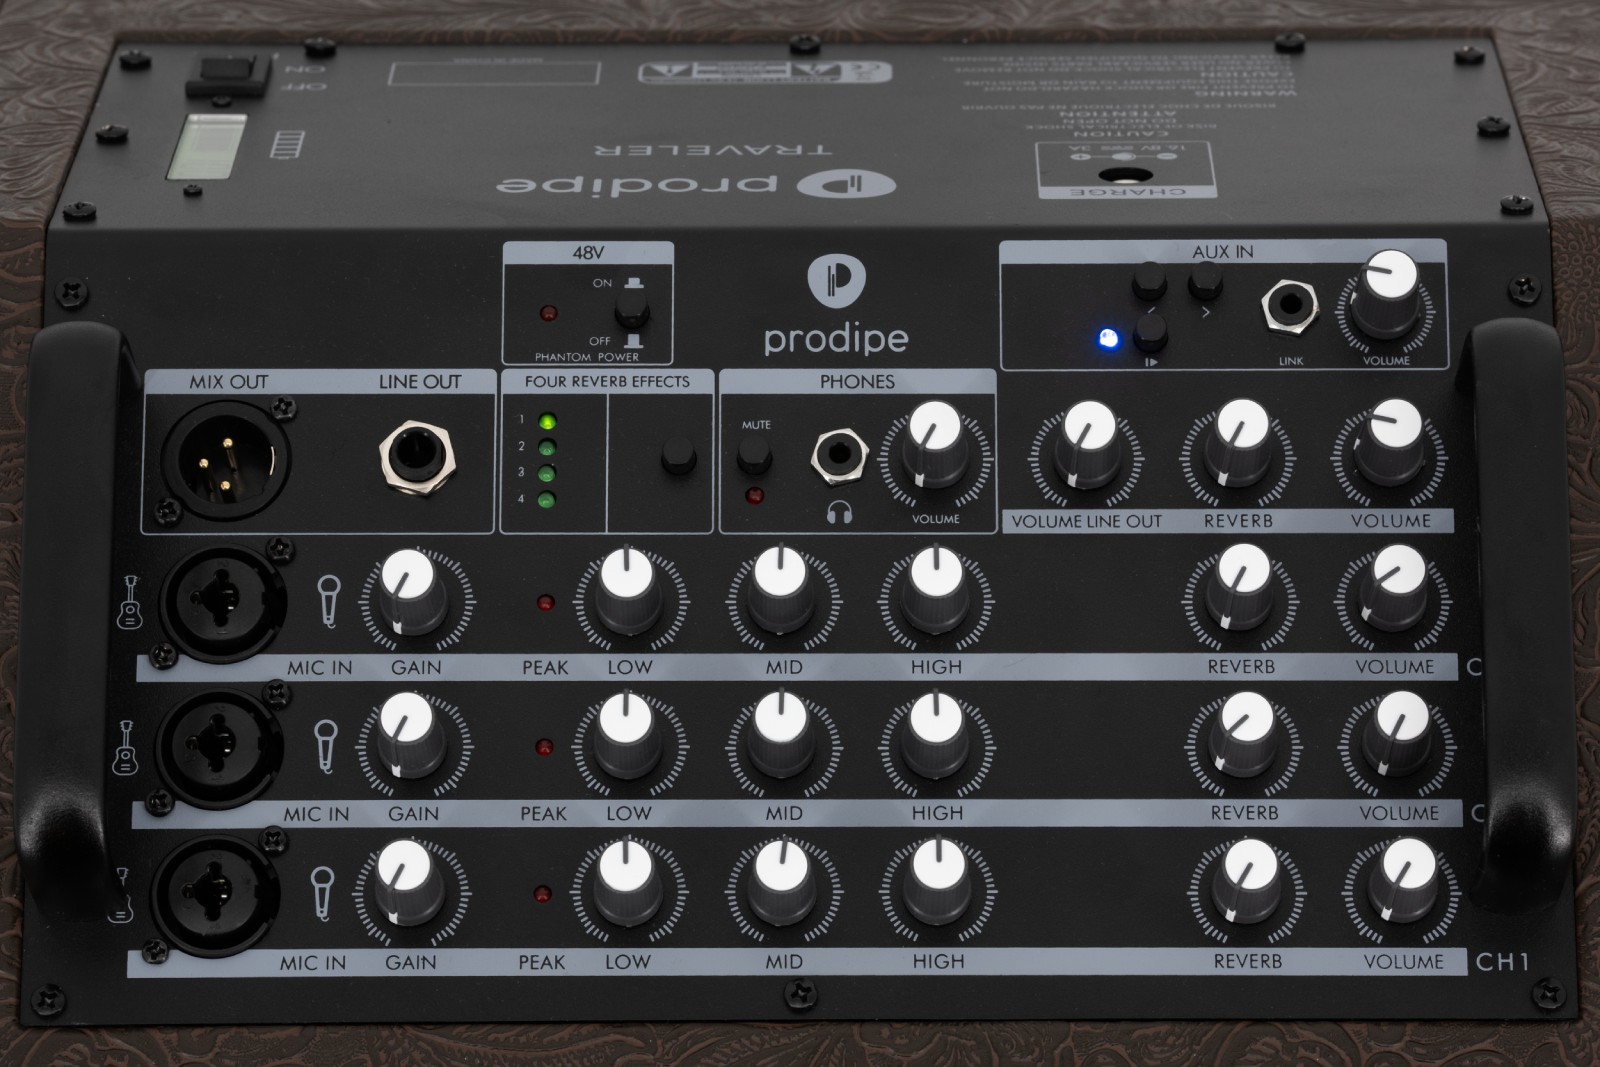Click the PHONES VOLUME knob
Screen dimensions: 1600x1067
[935, 450]
